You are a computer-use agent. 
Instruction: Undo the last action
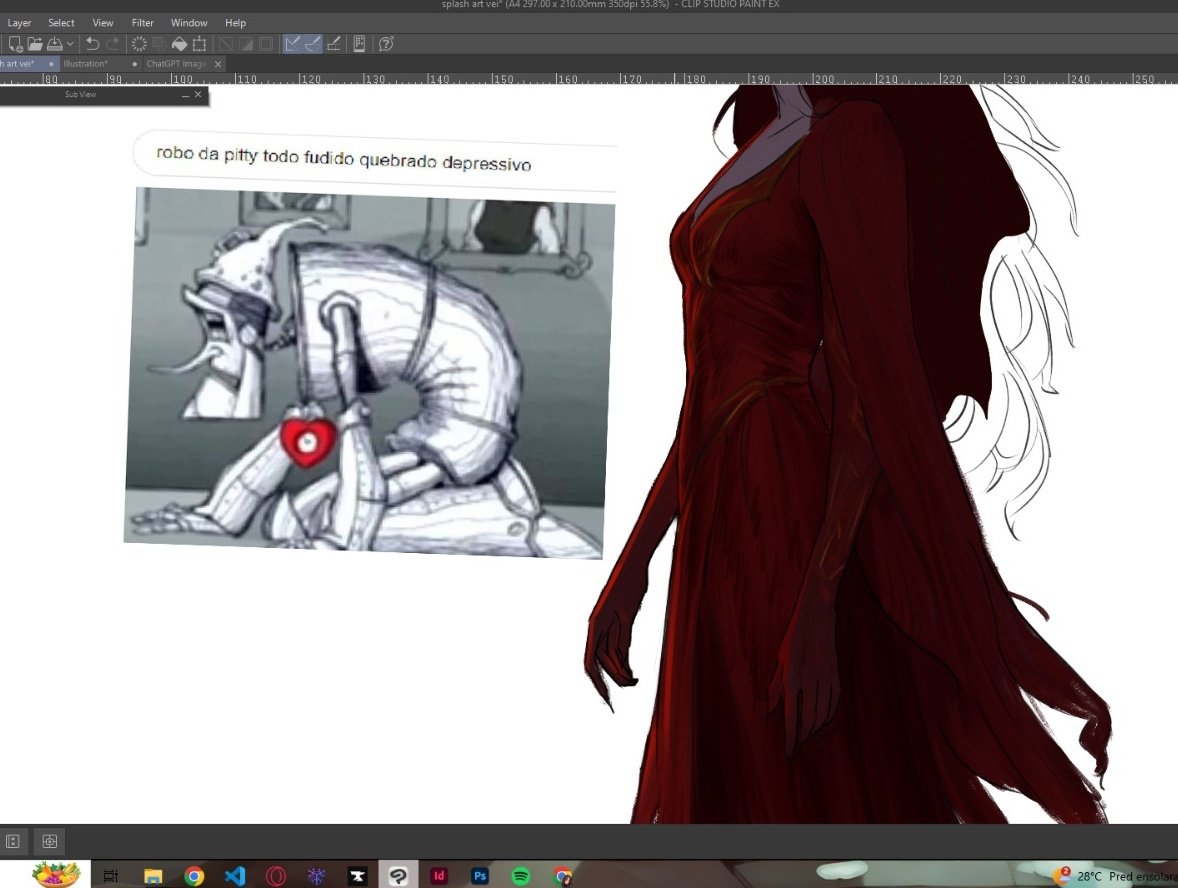point(92,44)
